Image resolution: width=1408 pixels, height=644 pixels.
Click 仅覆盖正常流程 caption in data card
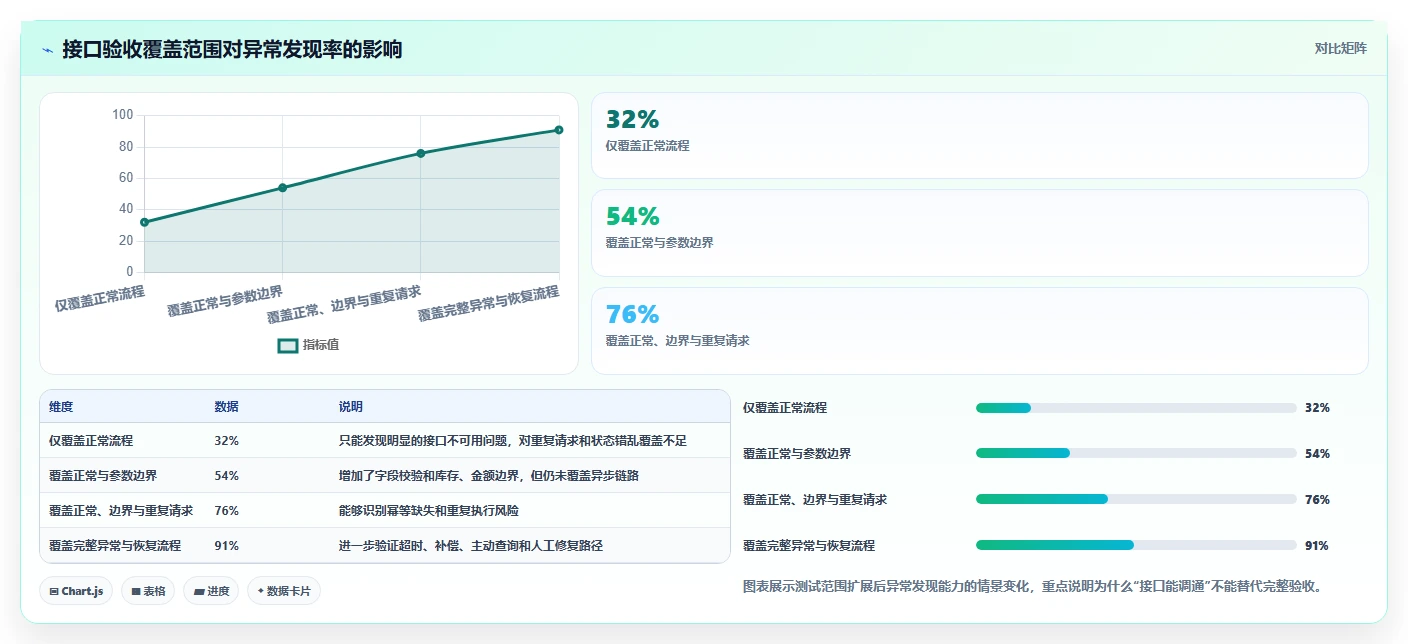click(x=647, y=145)
